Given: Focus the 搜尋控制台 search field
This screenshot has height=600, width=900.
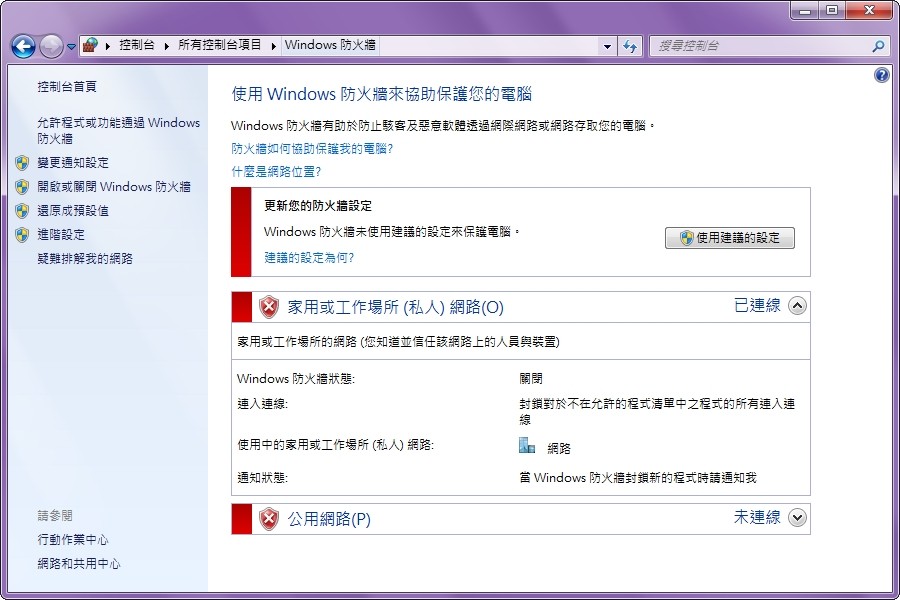Looking at the screenshot, I should click(761, 46).
